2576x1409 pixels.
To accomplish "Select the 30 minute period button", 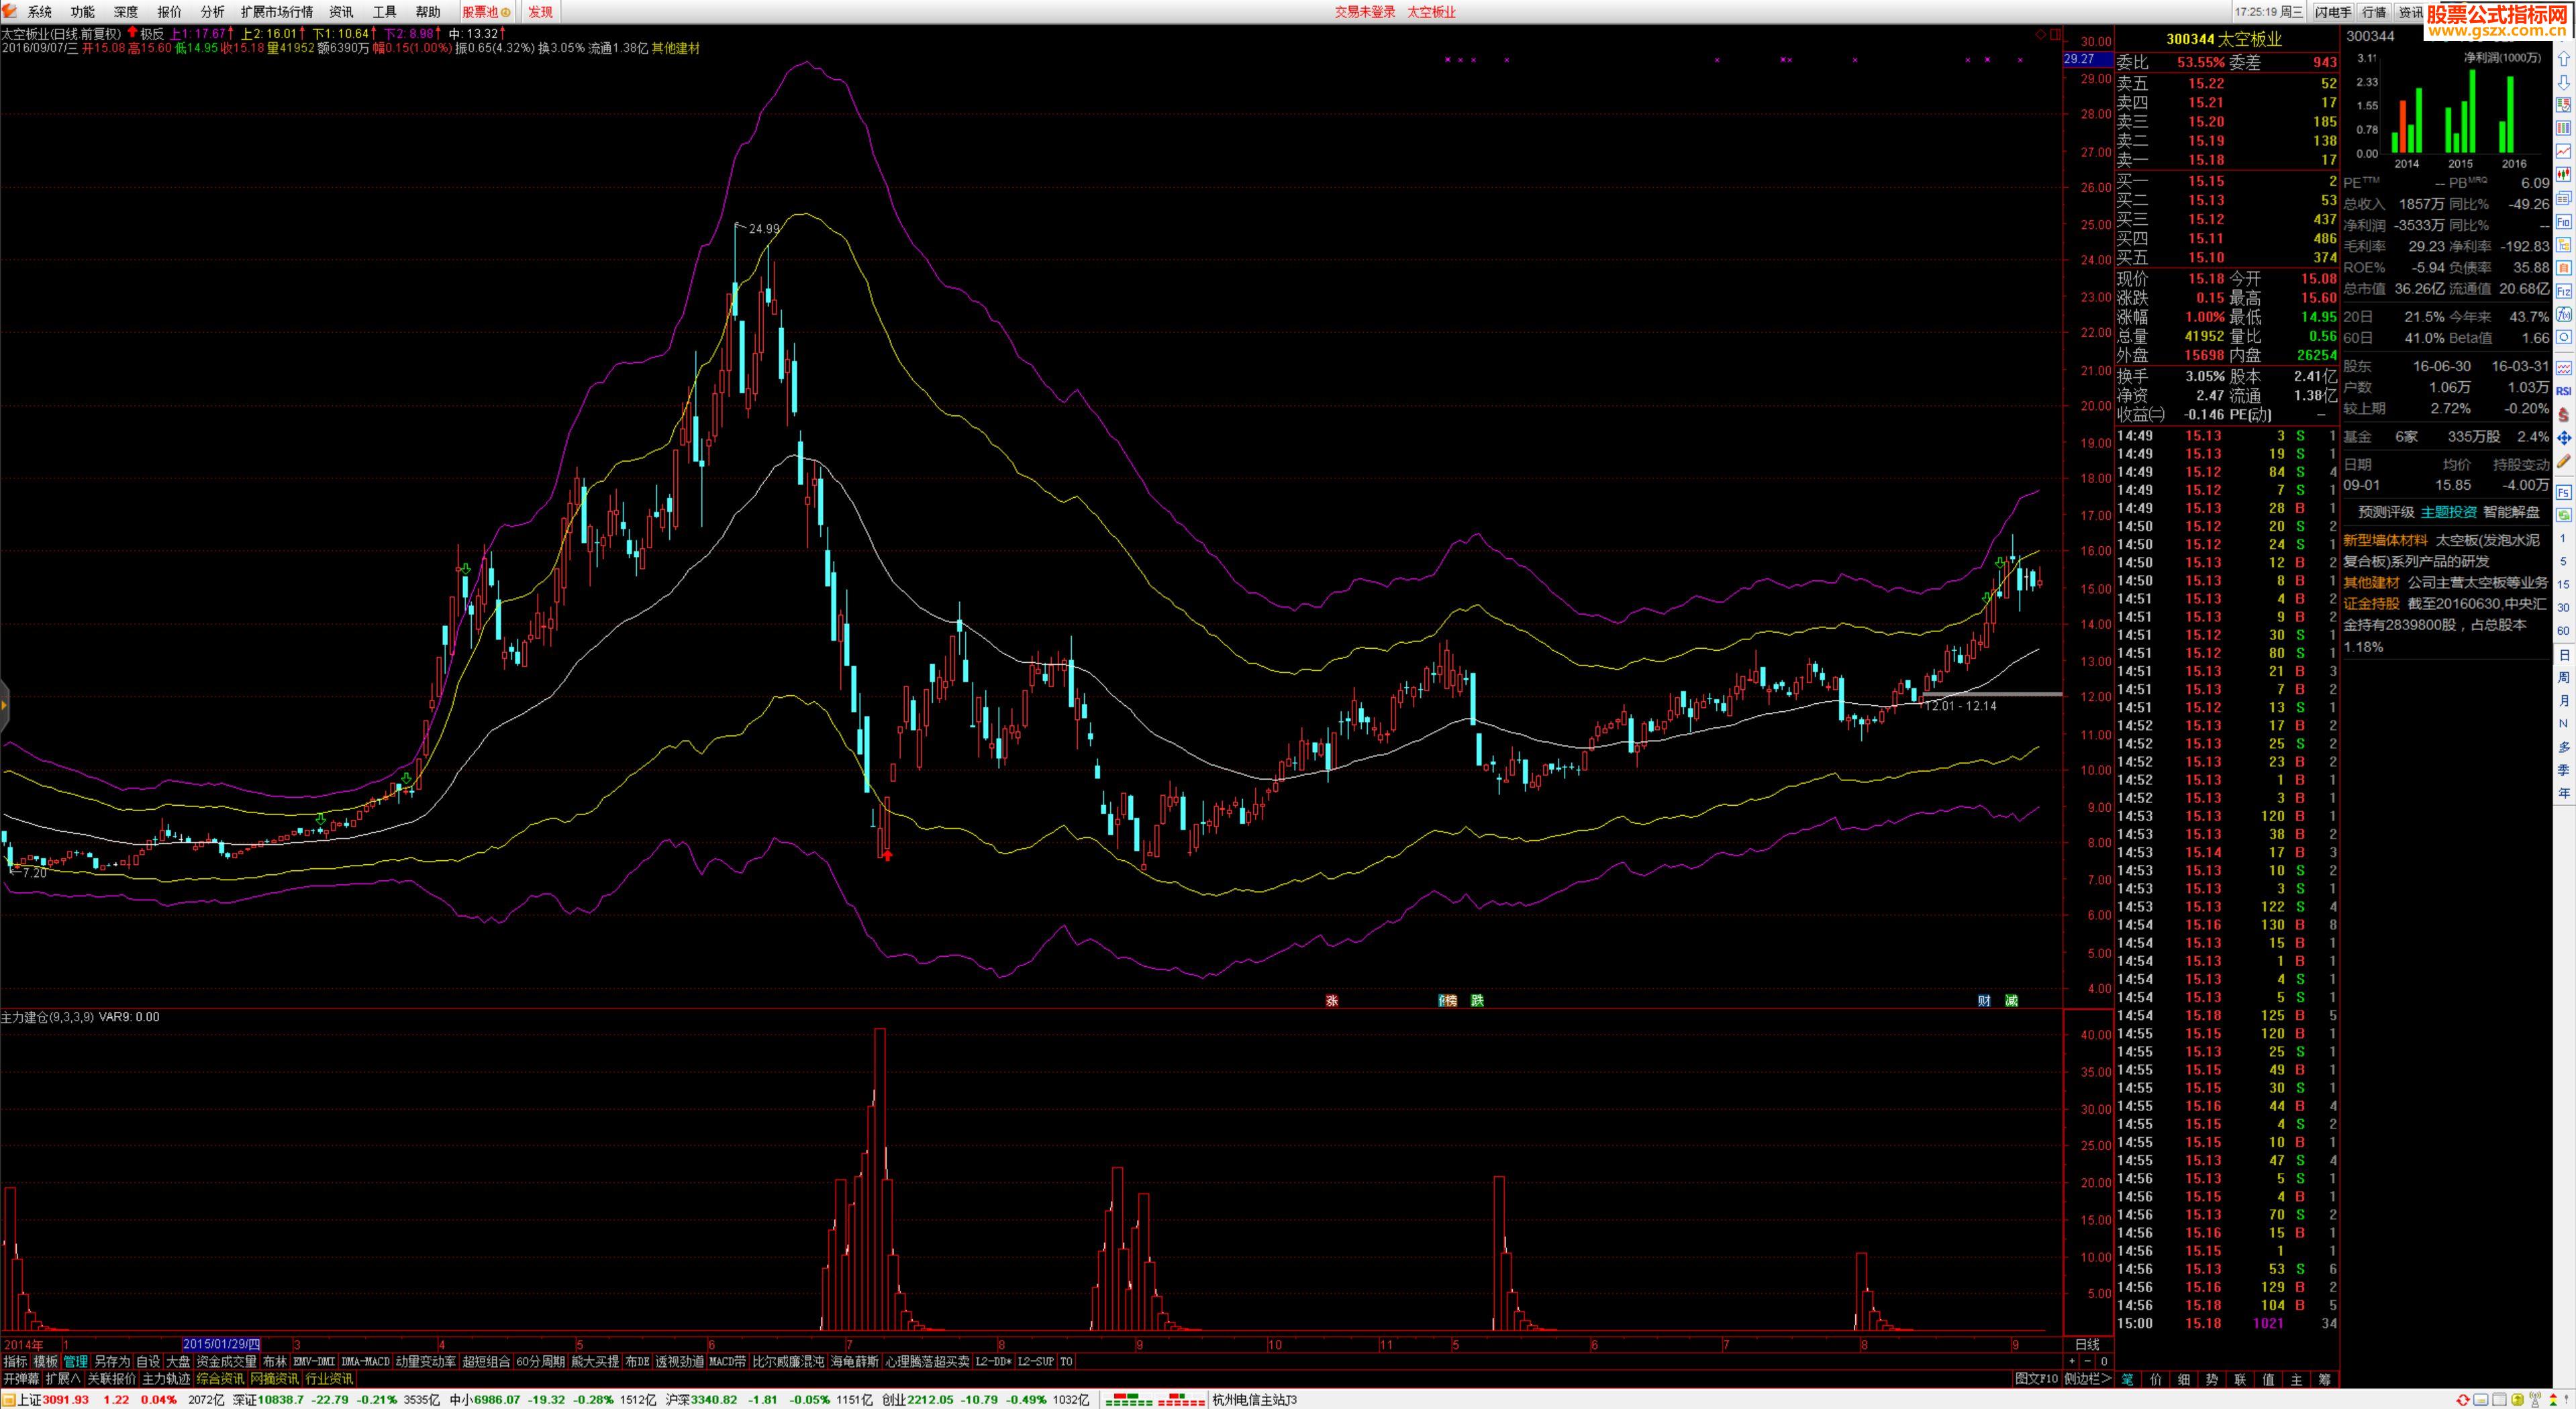I will pyautogui.click(x=2563, y=608).
